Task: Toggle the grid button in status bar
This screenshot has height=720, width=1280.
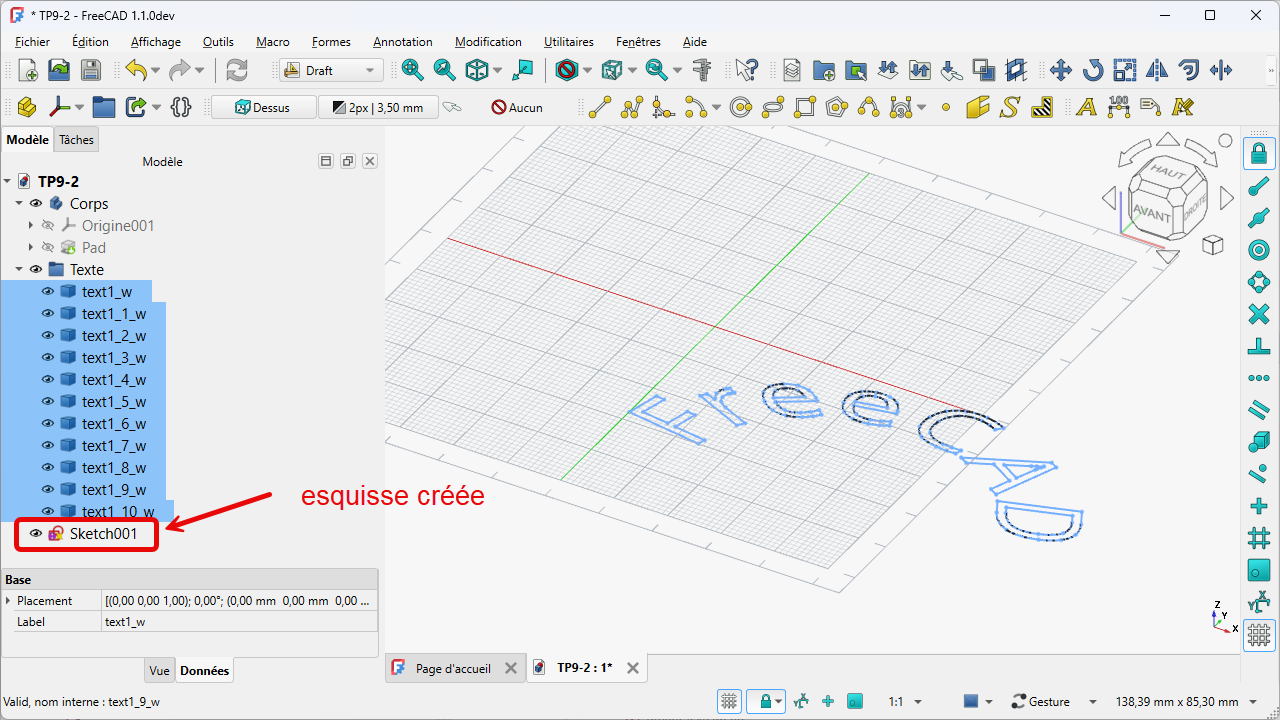Action: pos(729,702)
